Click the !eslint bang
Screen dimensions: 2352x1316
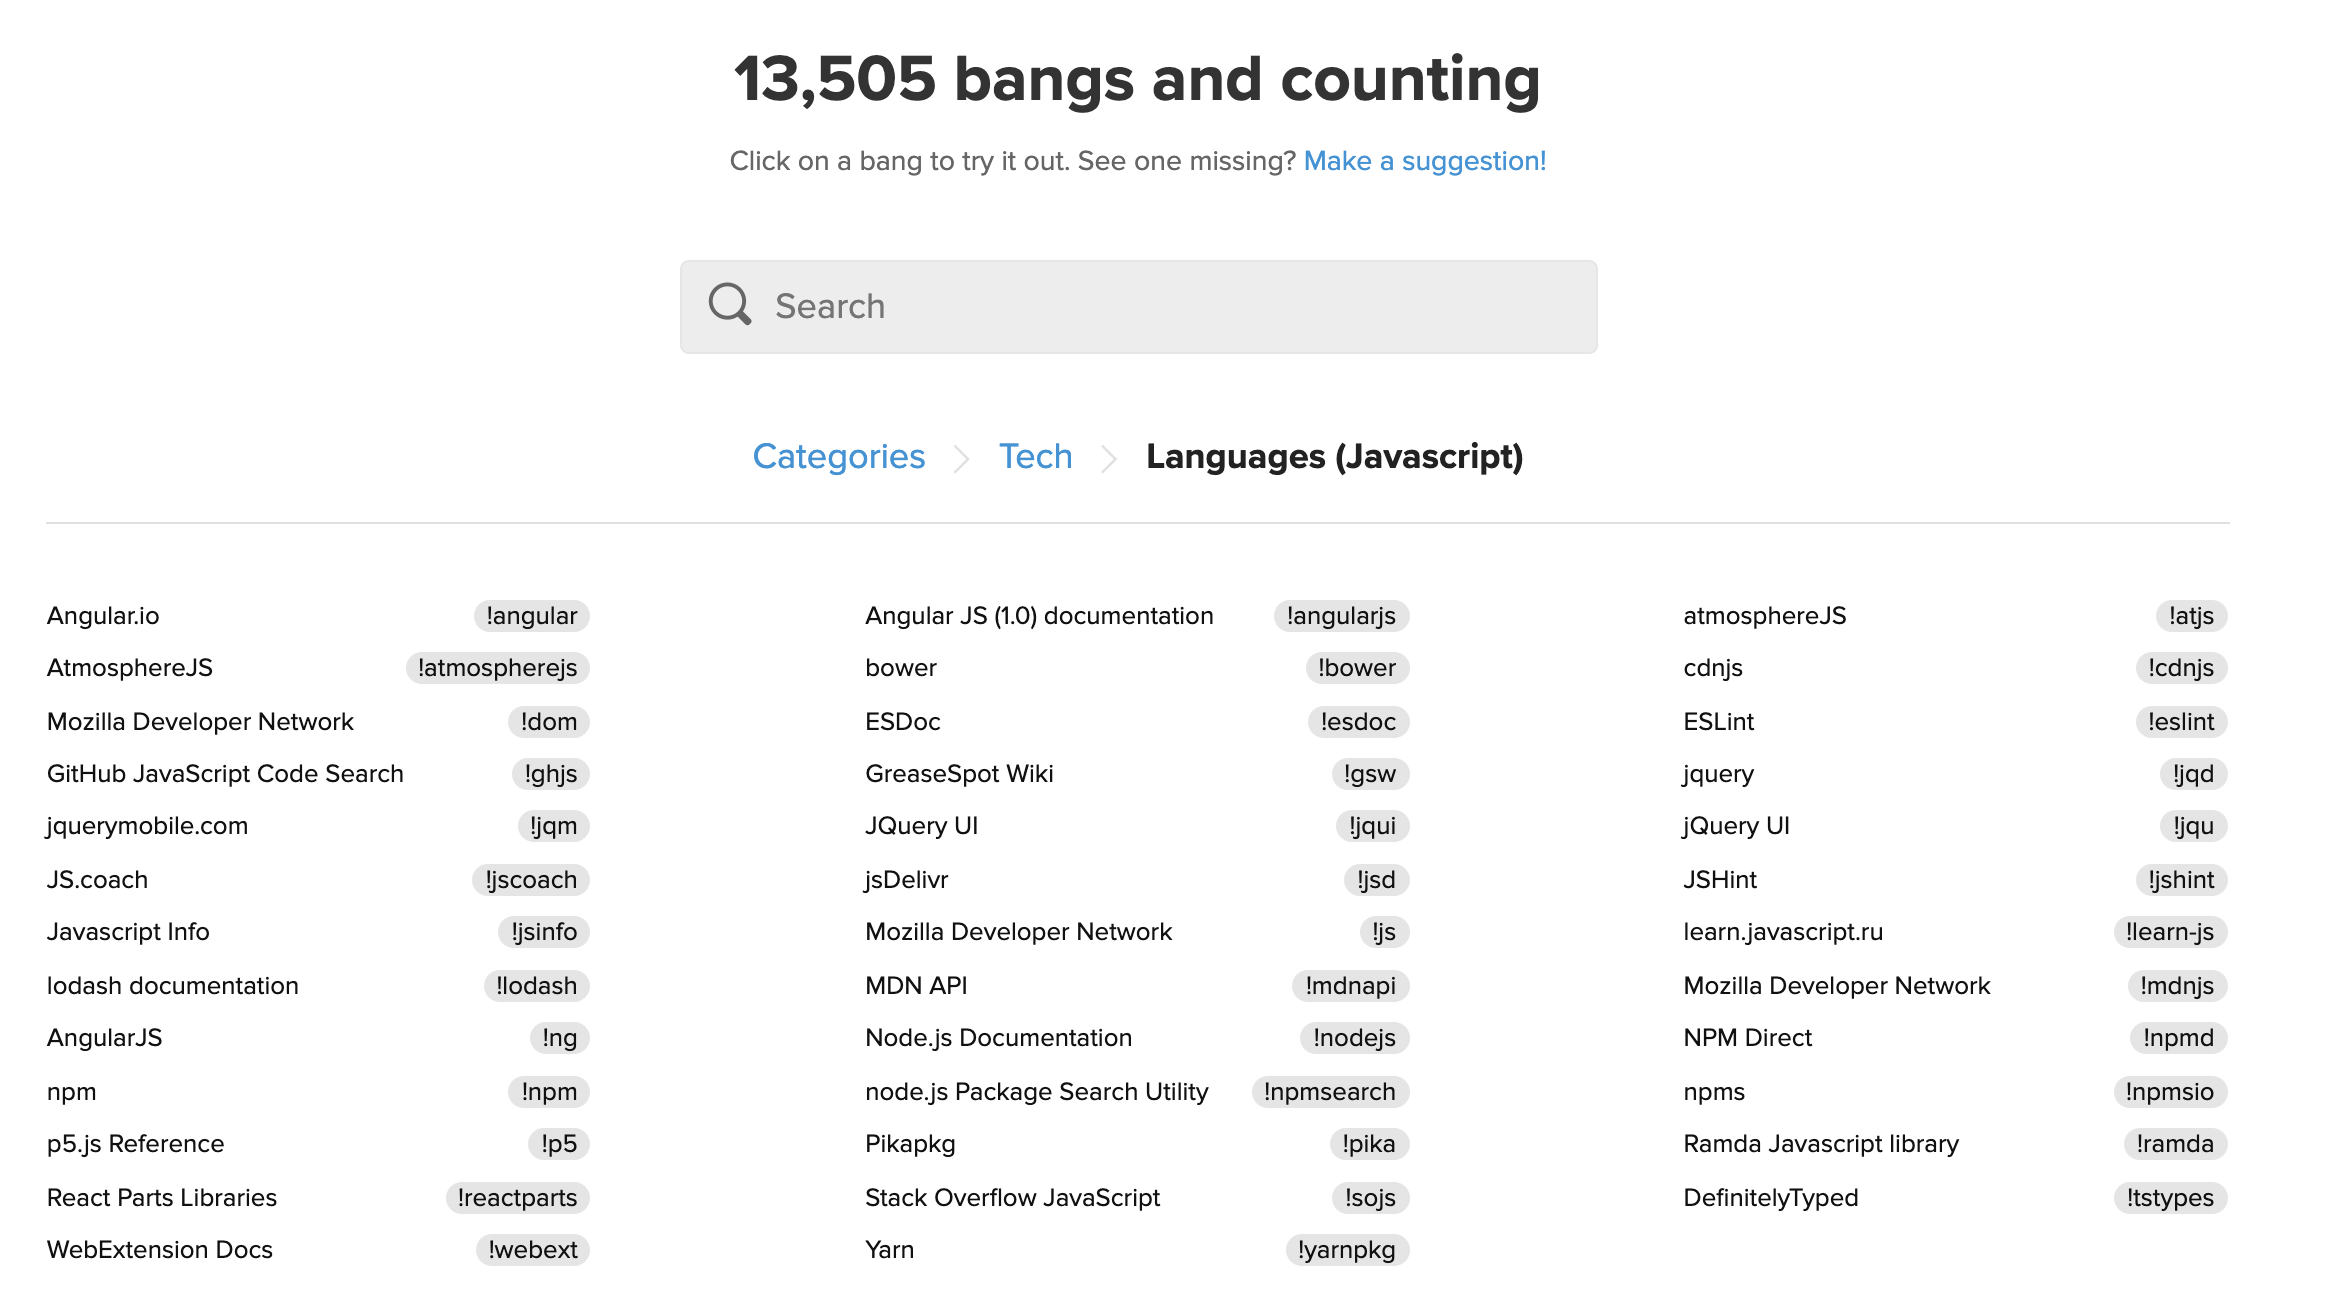tap(2181, 722)
